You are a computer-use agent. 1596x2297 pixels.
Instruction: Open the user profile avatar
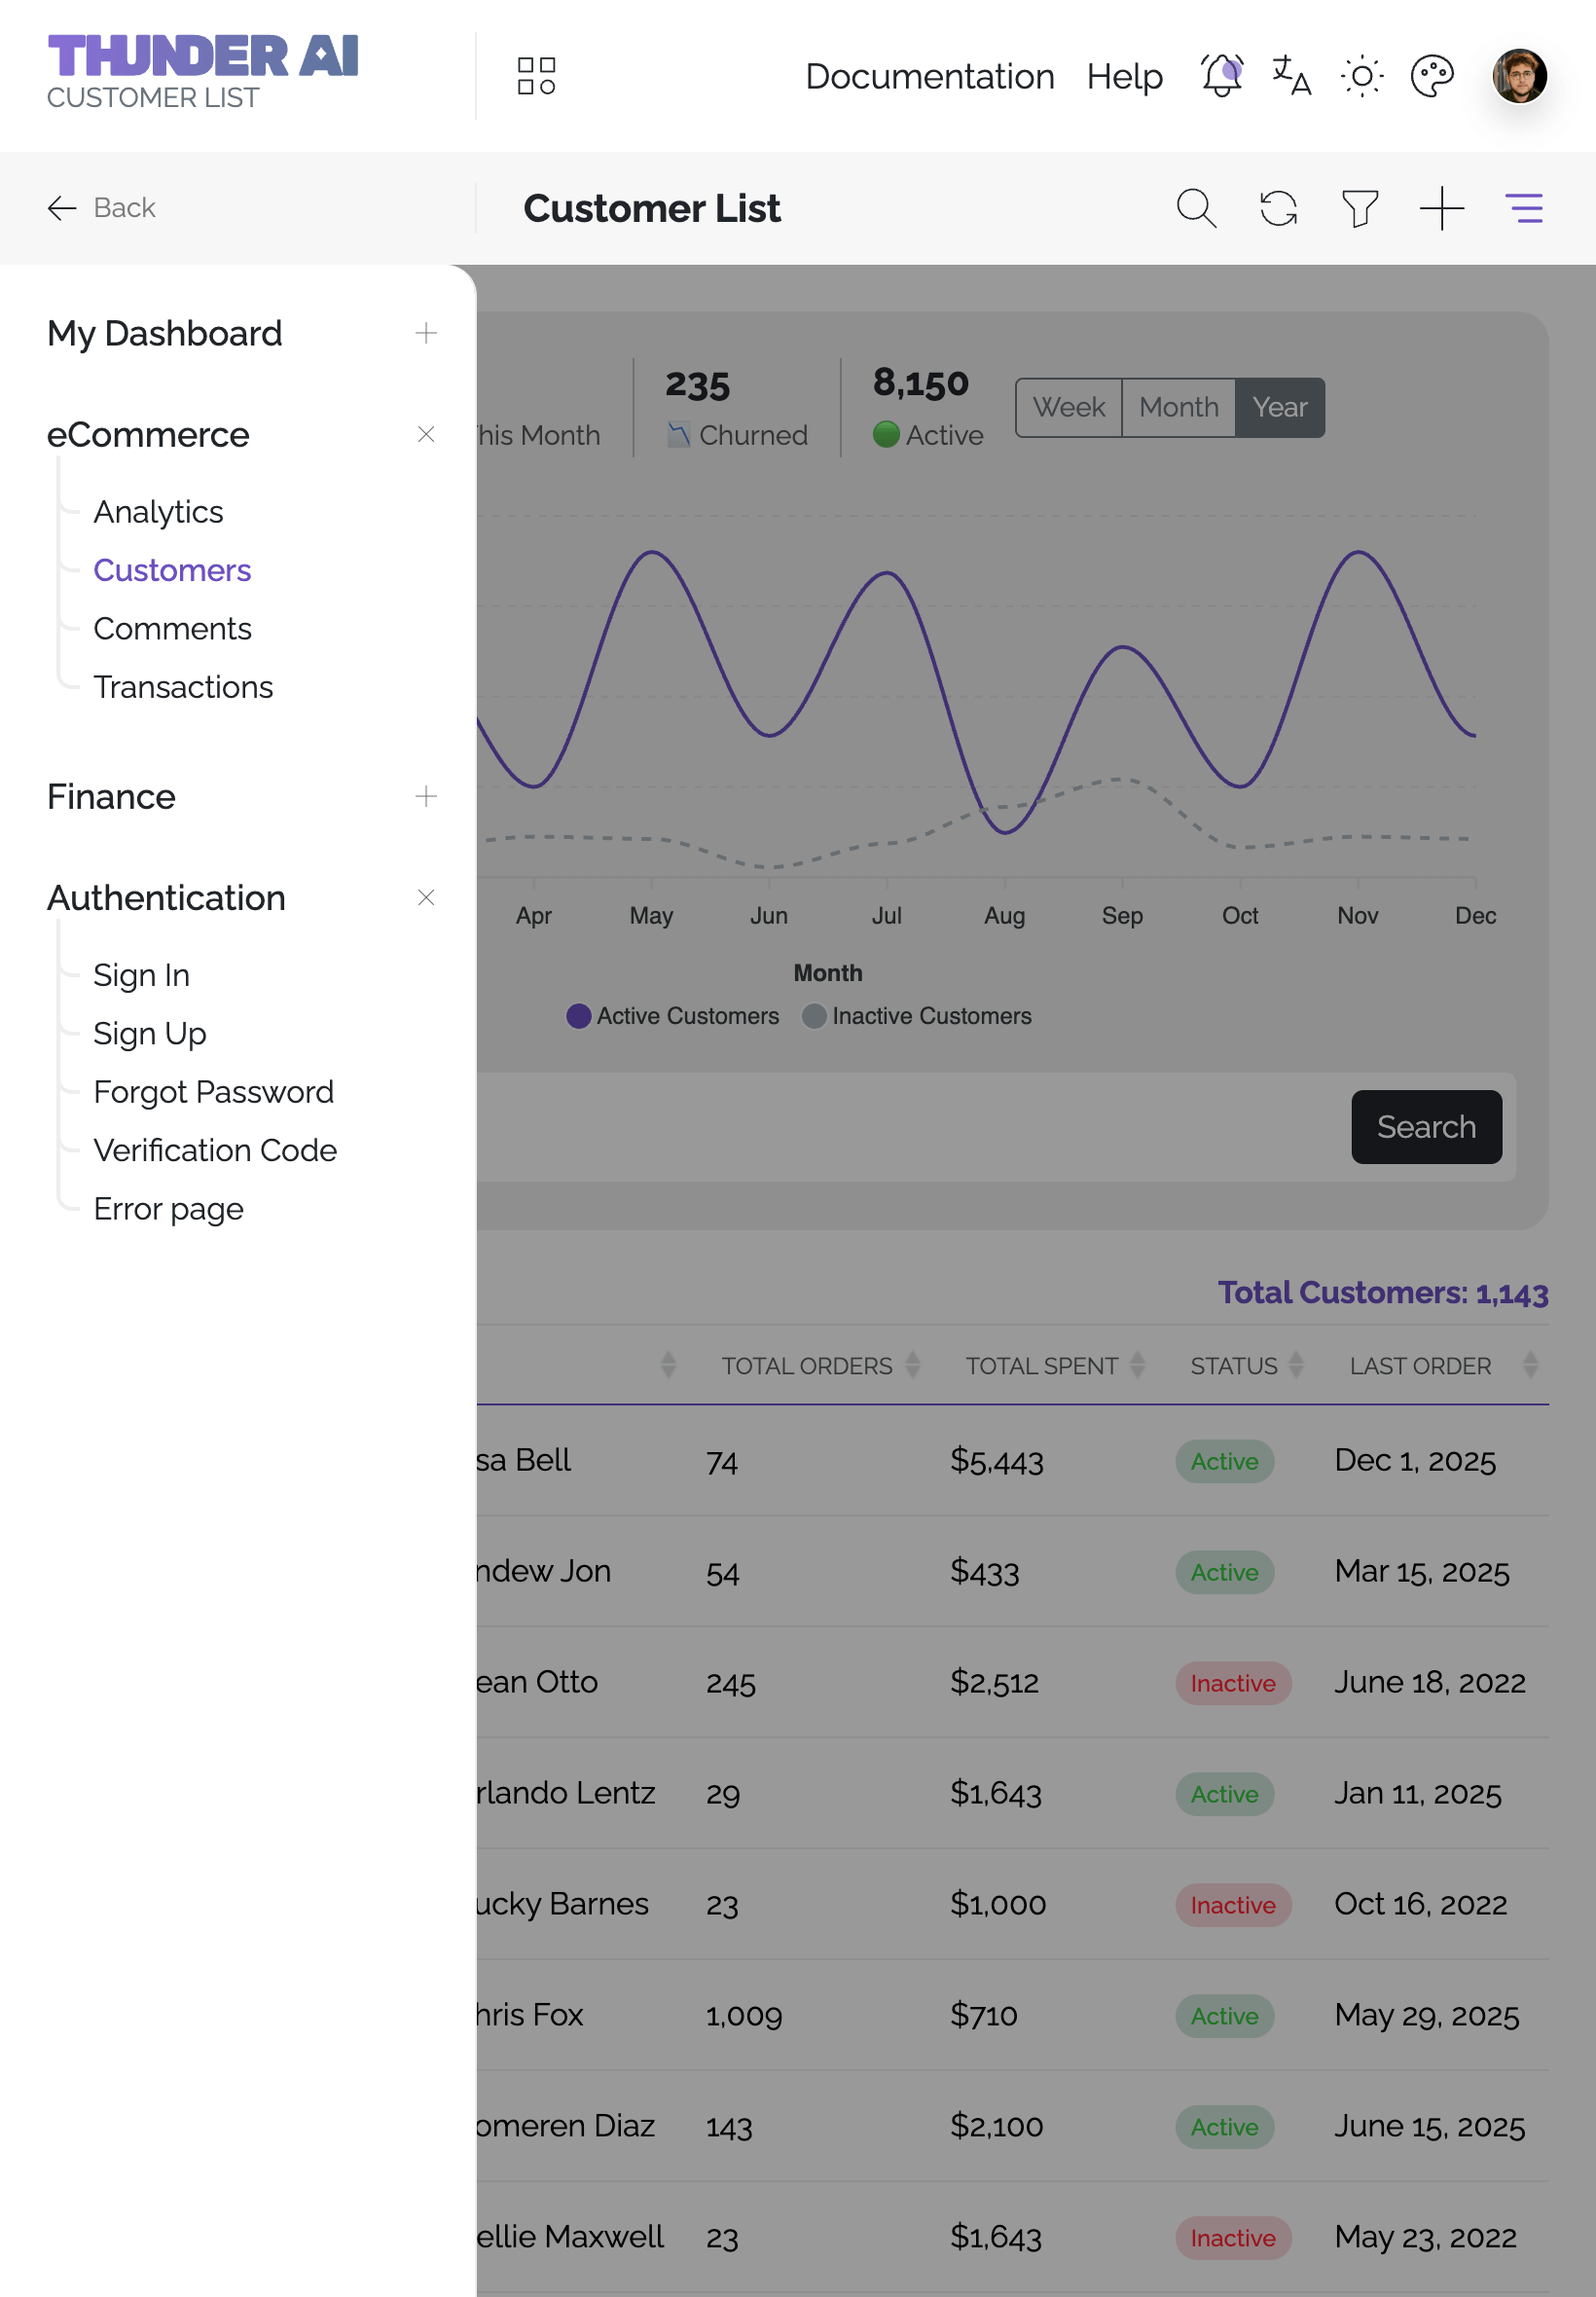point(1519,76)
